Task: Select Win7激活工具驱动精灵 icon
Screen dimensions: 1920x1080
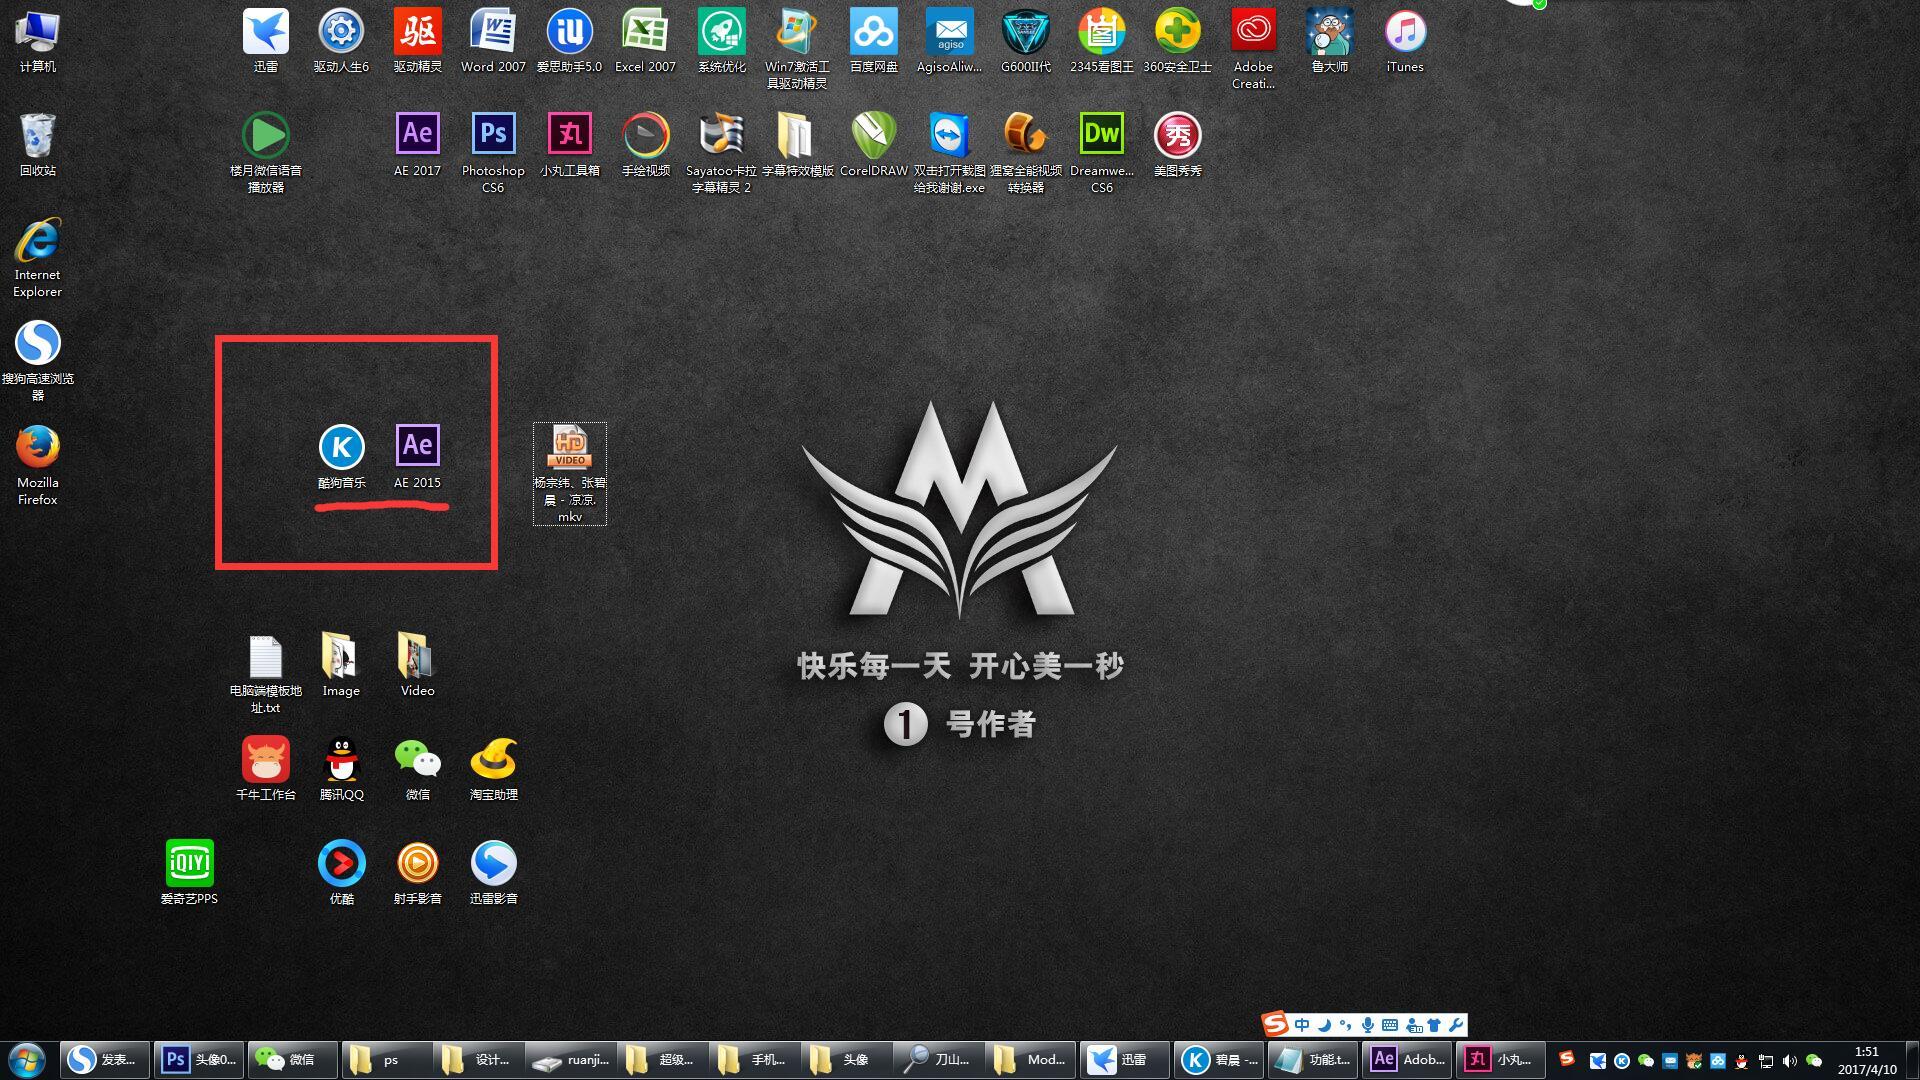Action: [797, 49]
